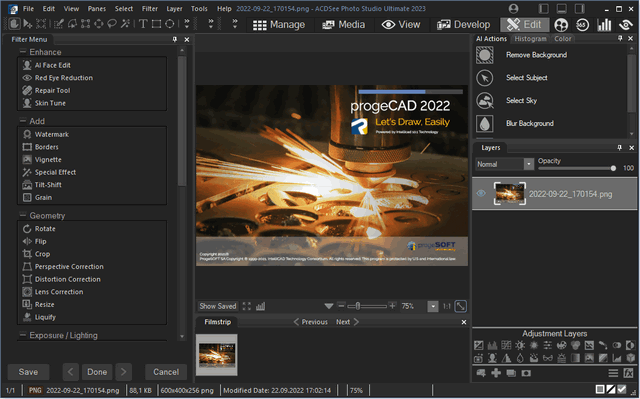This screenshot has height=399, width=640.
Task: Click the Cancel button
Action: coord(166,372)
